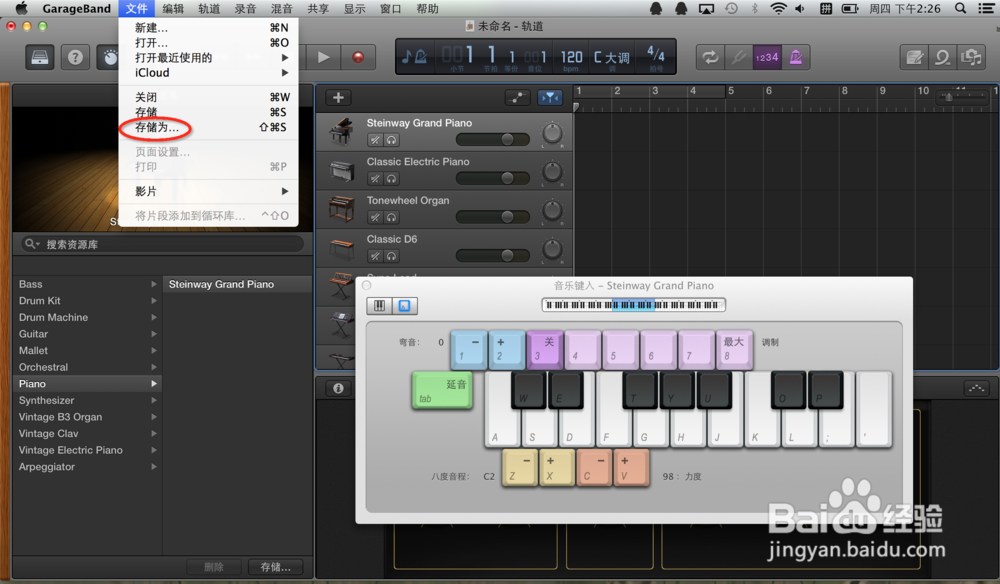
Task: Pitch bend down with key 1
Action: (469, 349)
